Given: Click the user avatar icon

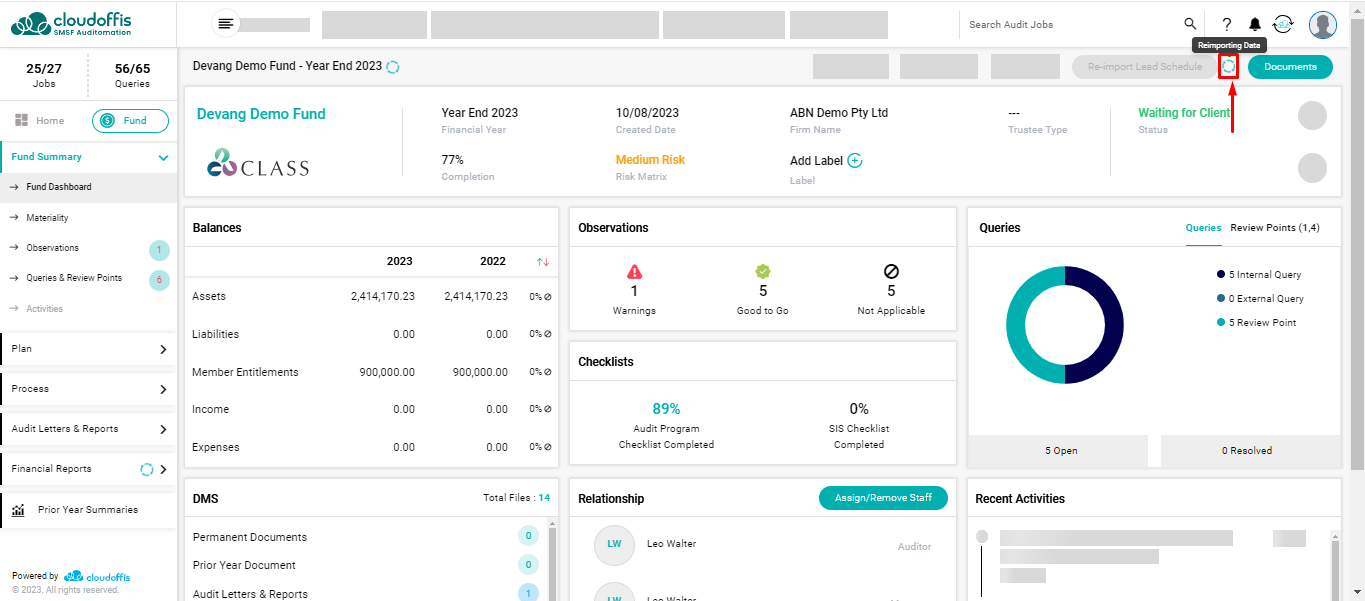Looking at the screenshot, I should 1322,25.
